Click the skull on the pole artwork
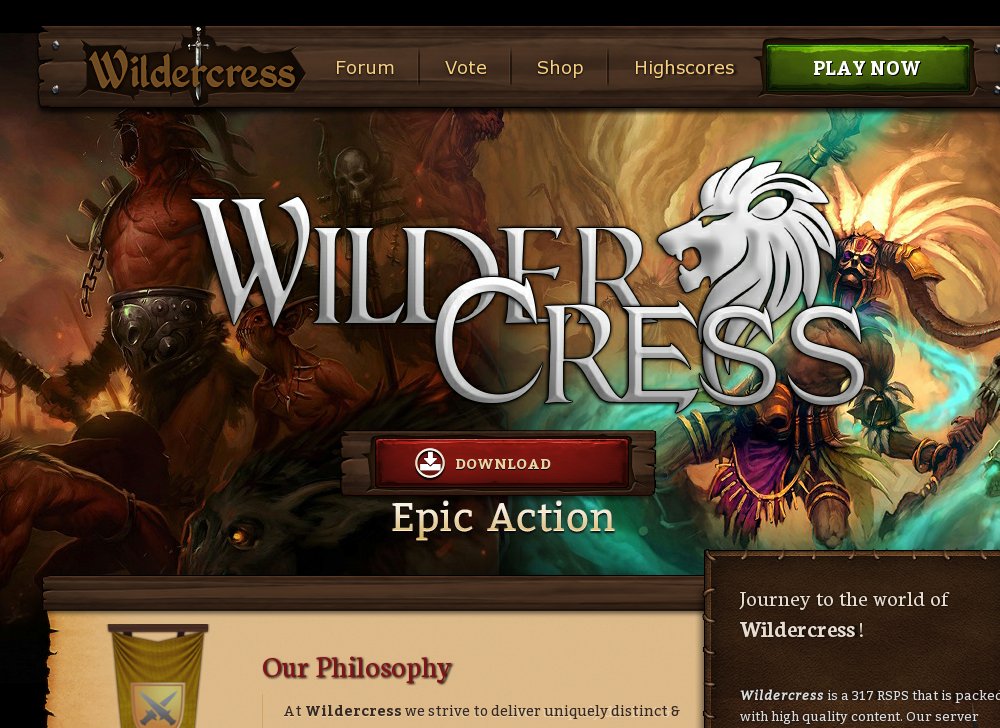The image size is (1000, 728). [354, 177]
